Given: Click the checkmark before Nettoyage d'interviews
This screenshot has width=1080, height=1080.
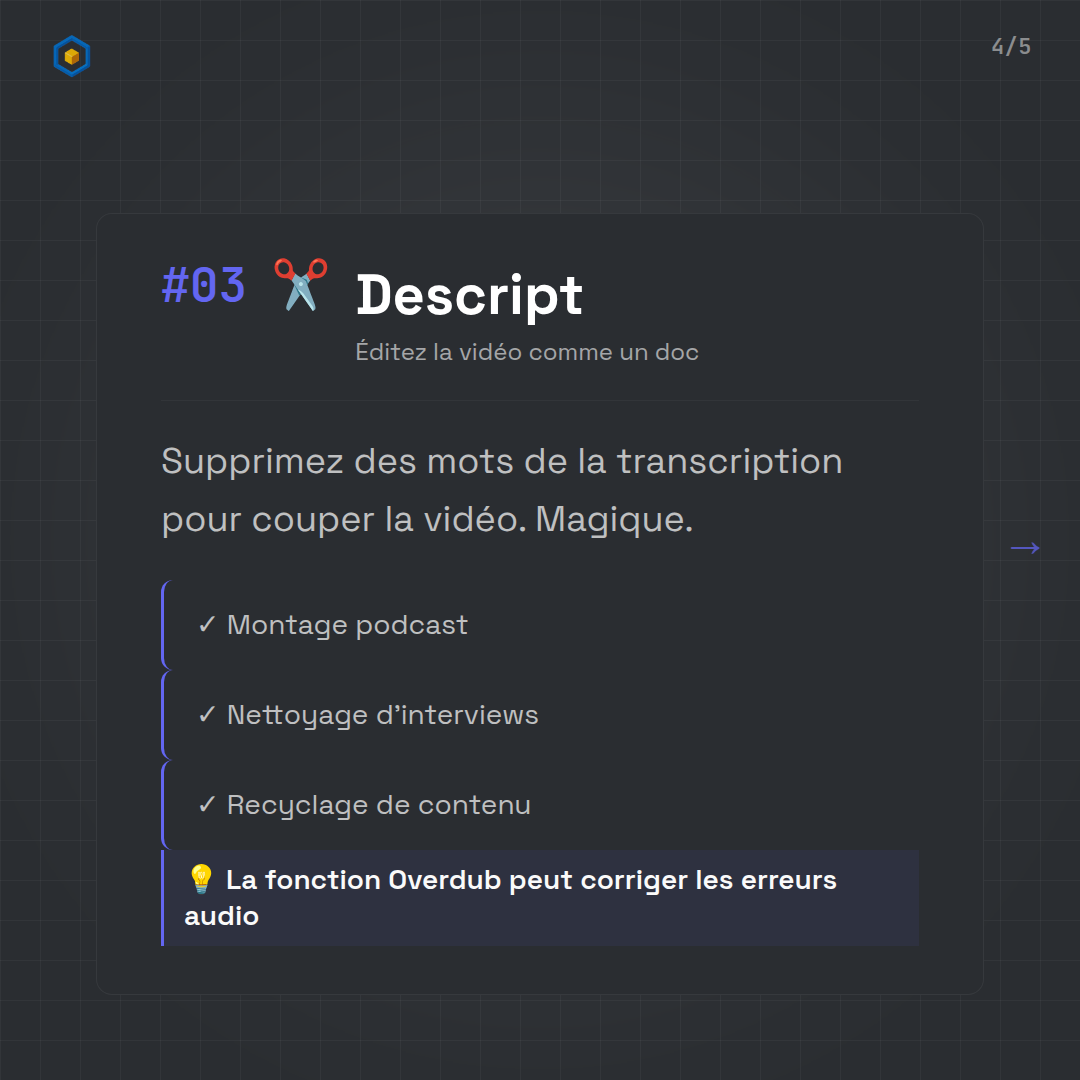Looking at the screenshot, I should 207,715.
